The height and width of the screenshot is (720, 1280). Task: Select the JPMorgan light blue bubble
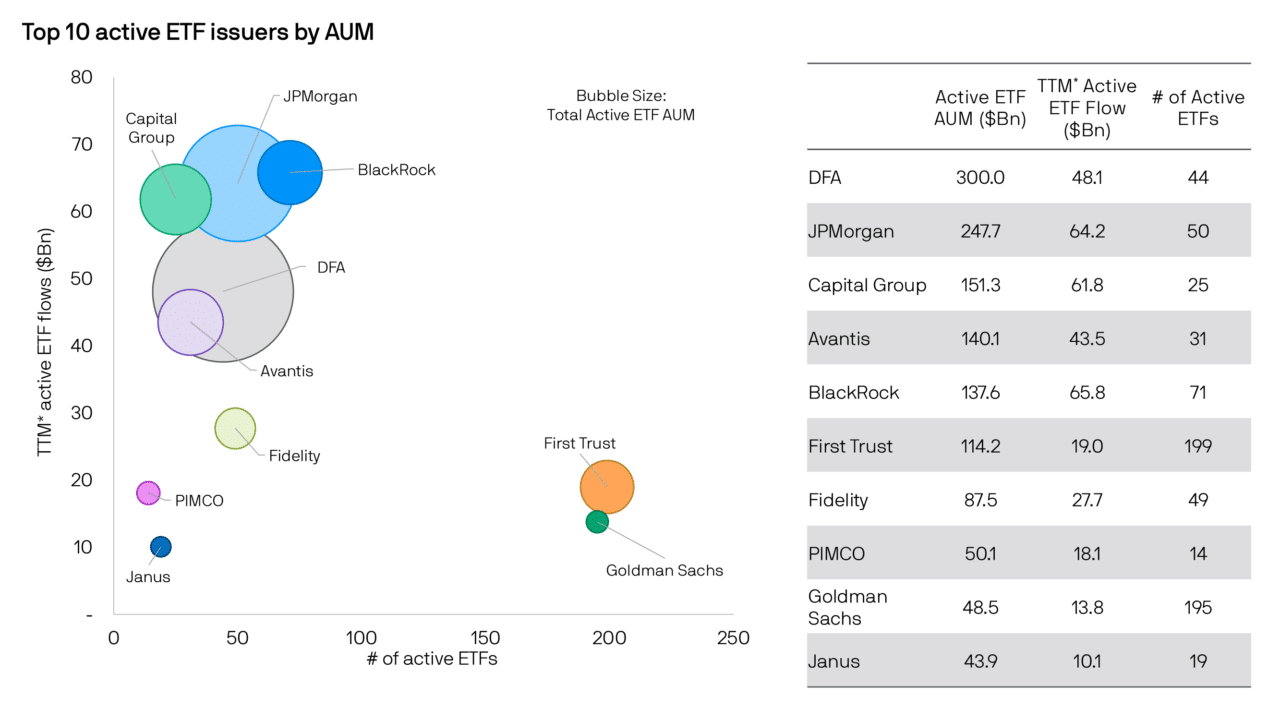pos(238,183)
